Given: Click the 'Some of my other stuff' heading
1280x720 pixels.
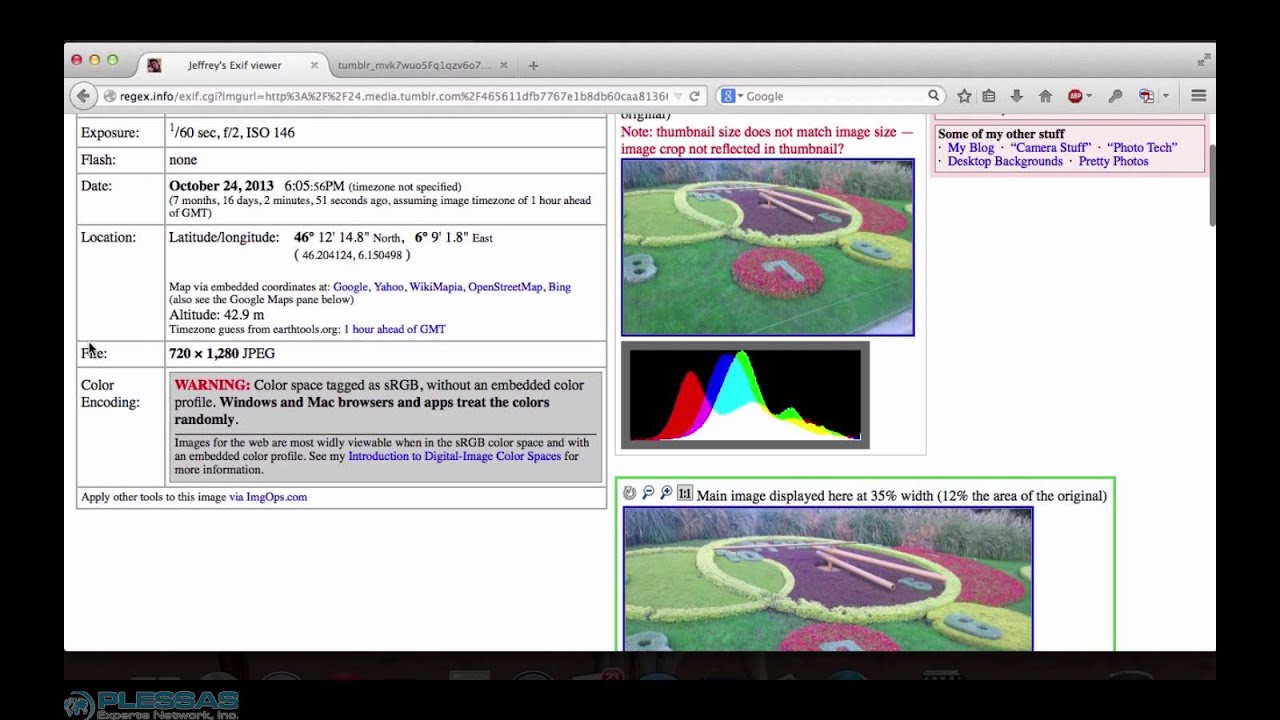Looking at the screenshot, I should 1001,134.
